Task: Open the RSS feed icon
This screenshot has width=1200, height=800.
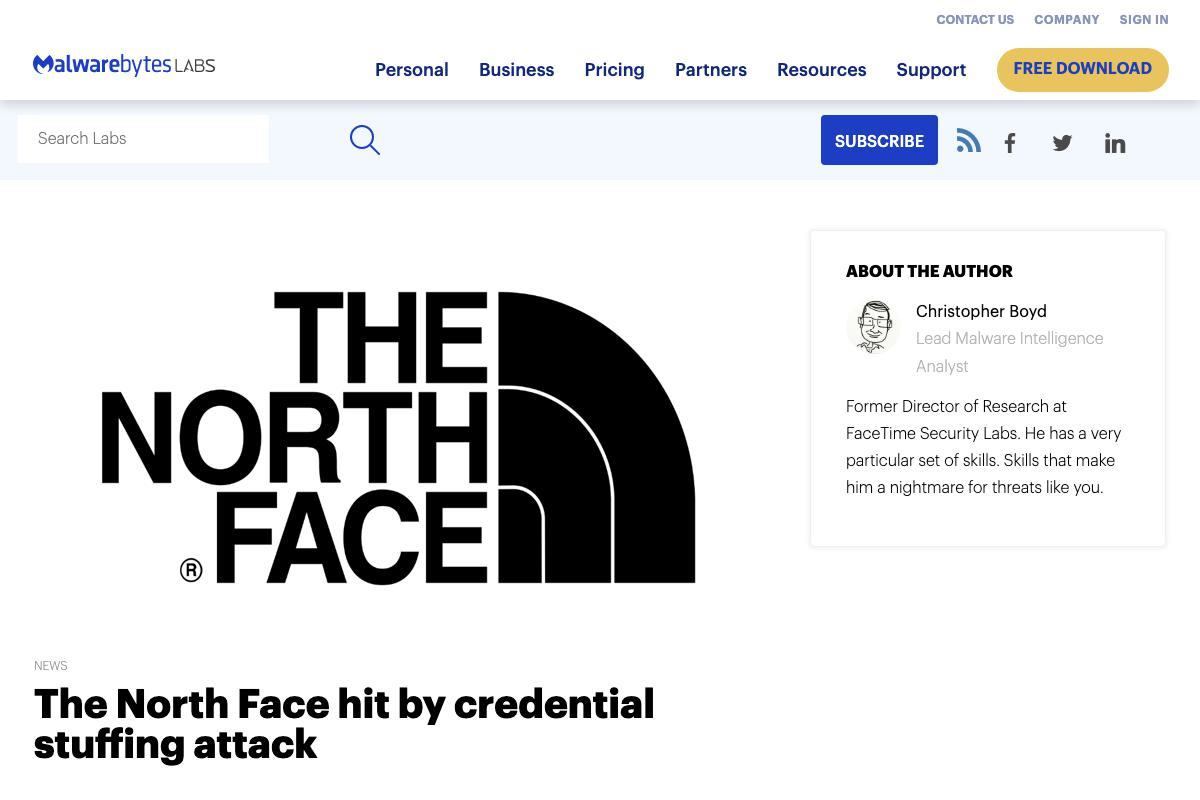Action: point(968,140)
